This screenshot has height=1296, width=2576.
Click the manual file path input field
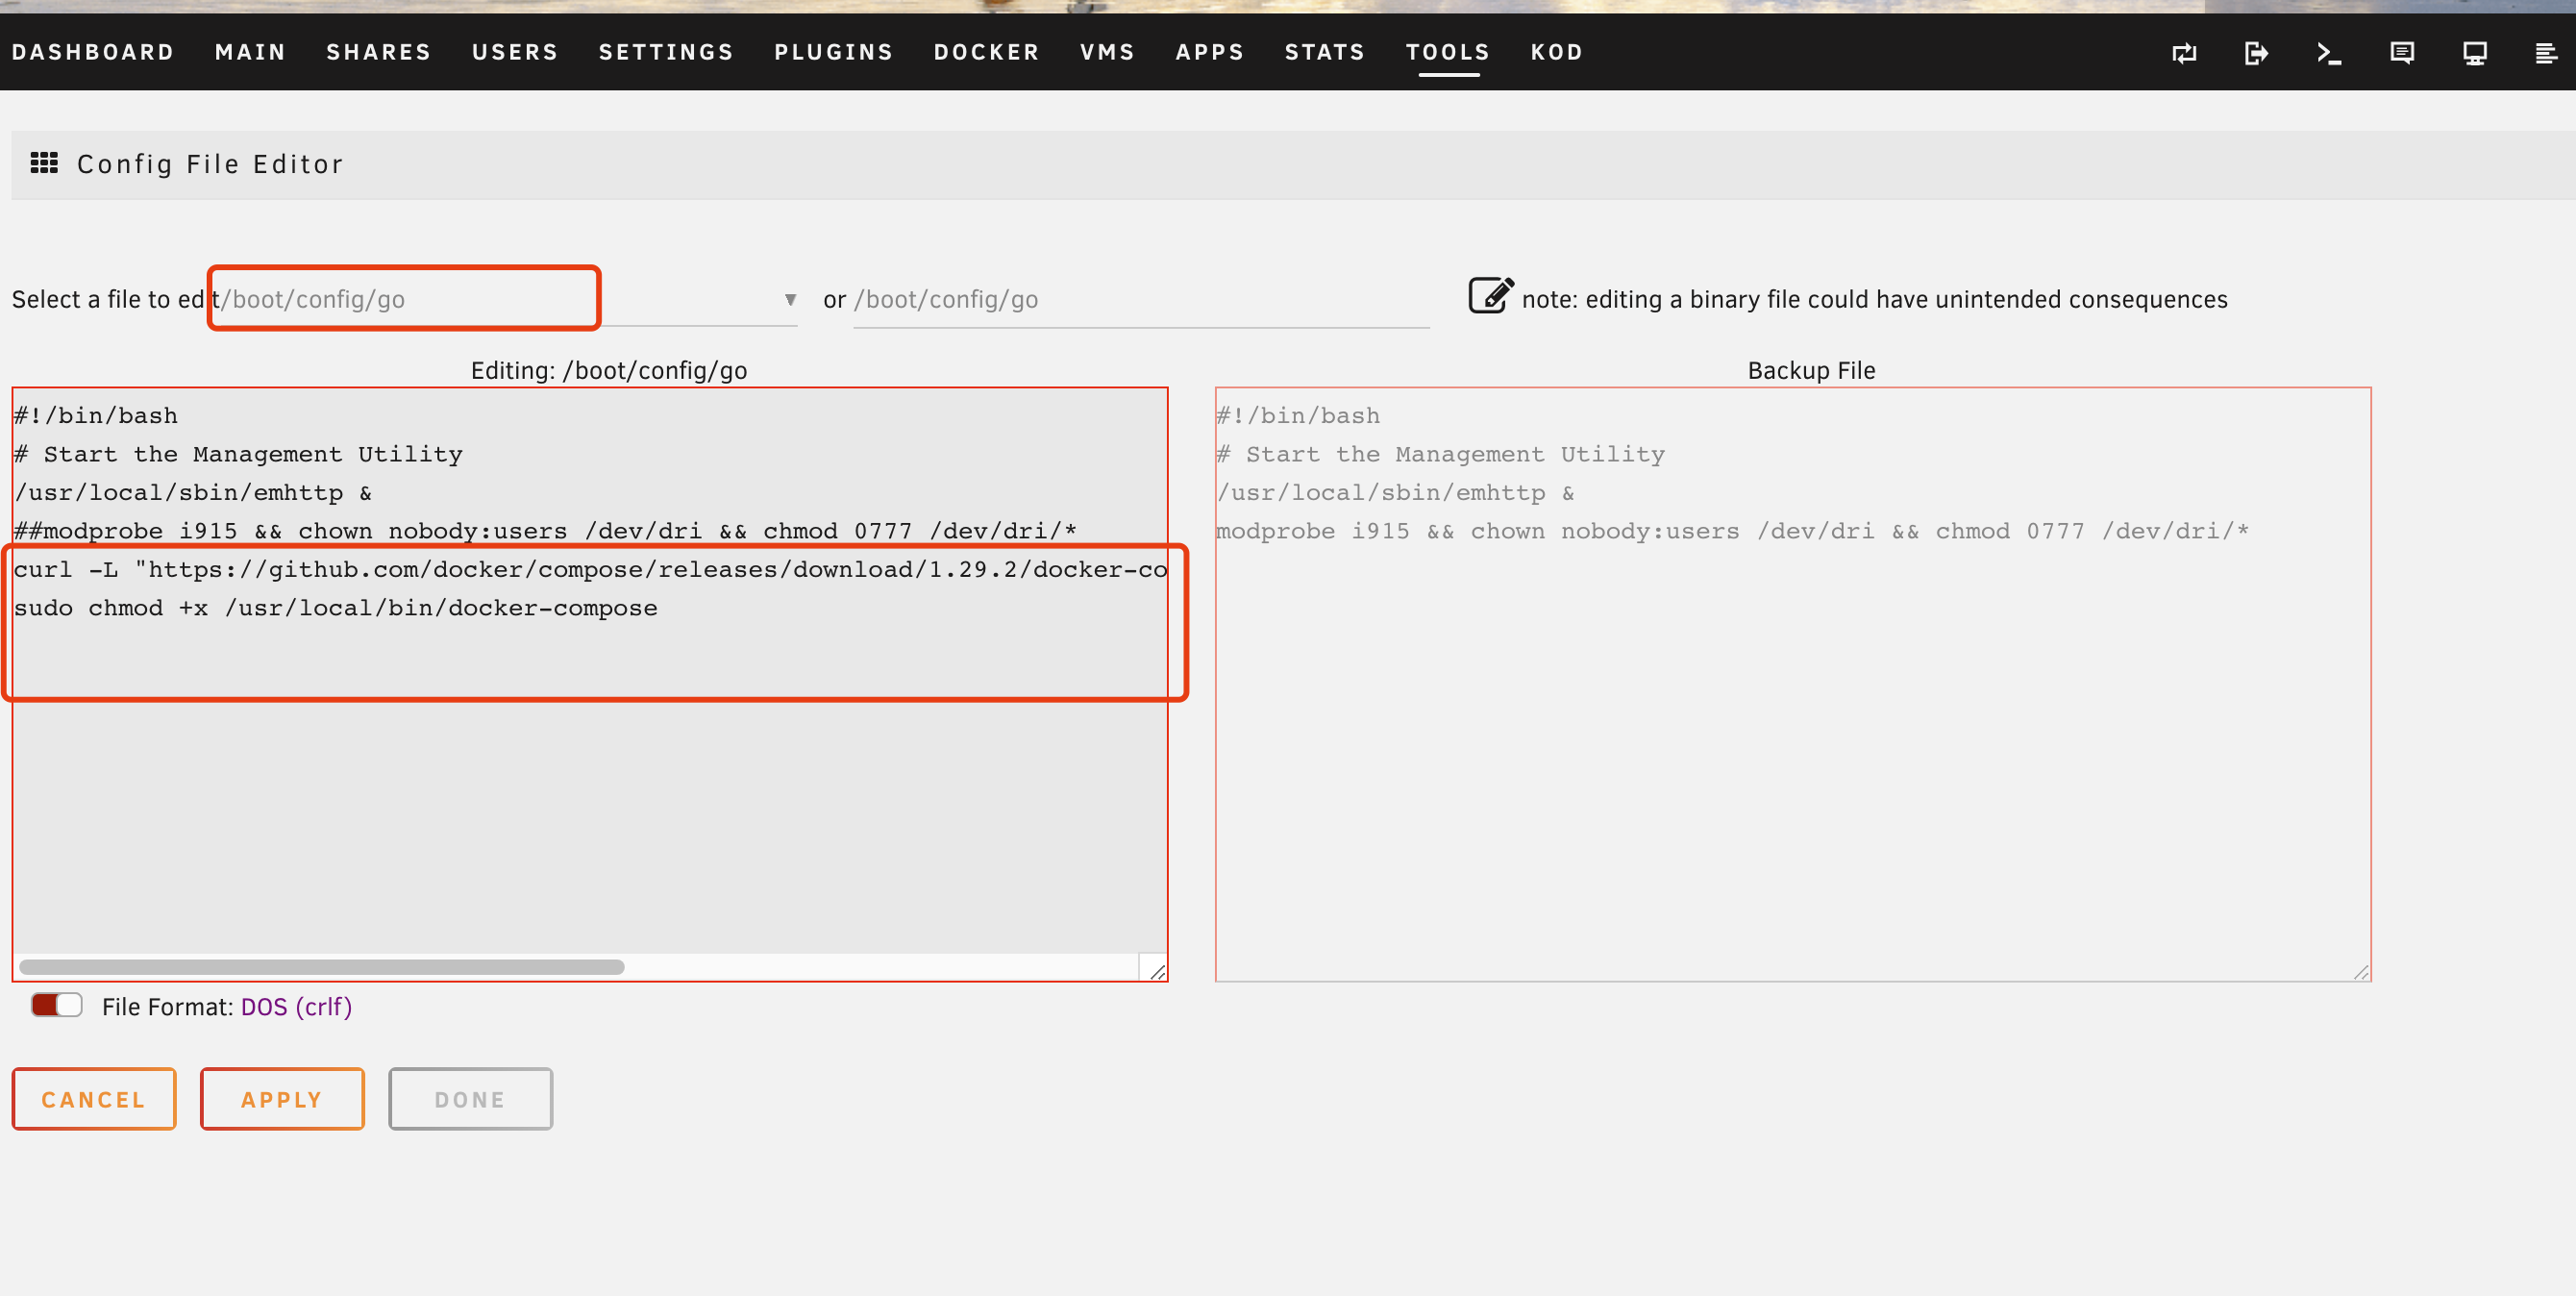coord(1141,299)
